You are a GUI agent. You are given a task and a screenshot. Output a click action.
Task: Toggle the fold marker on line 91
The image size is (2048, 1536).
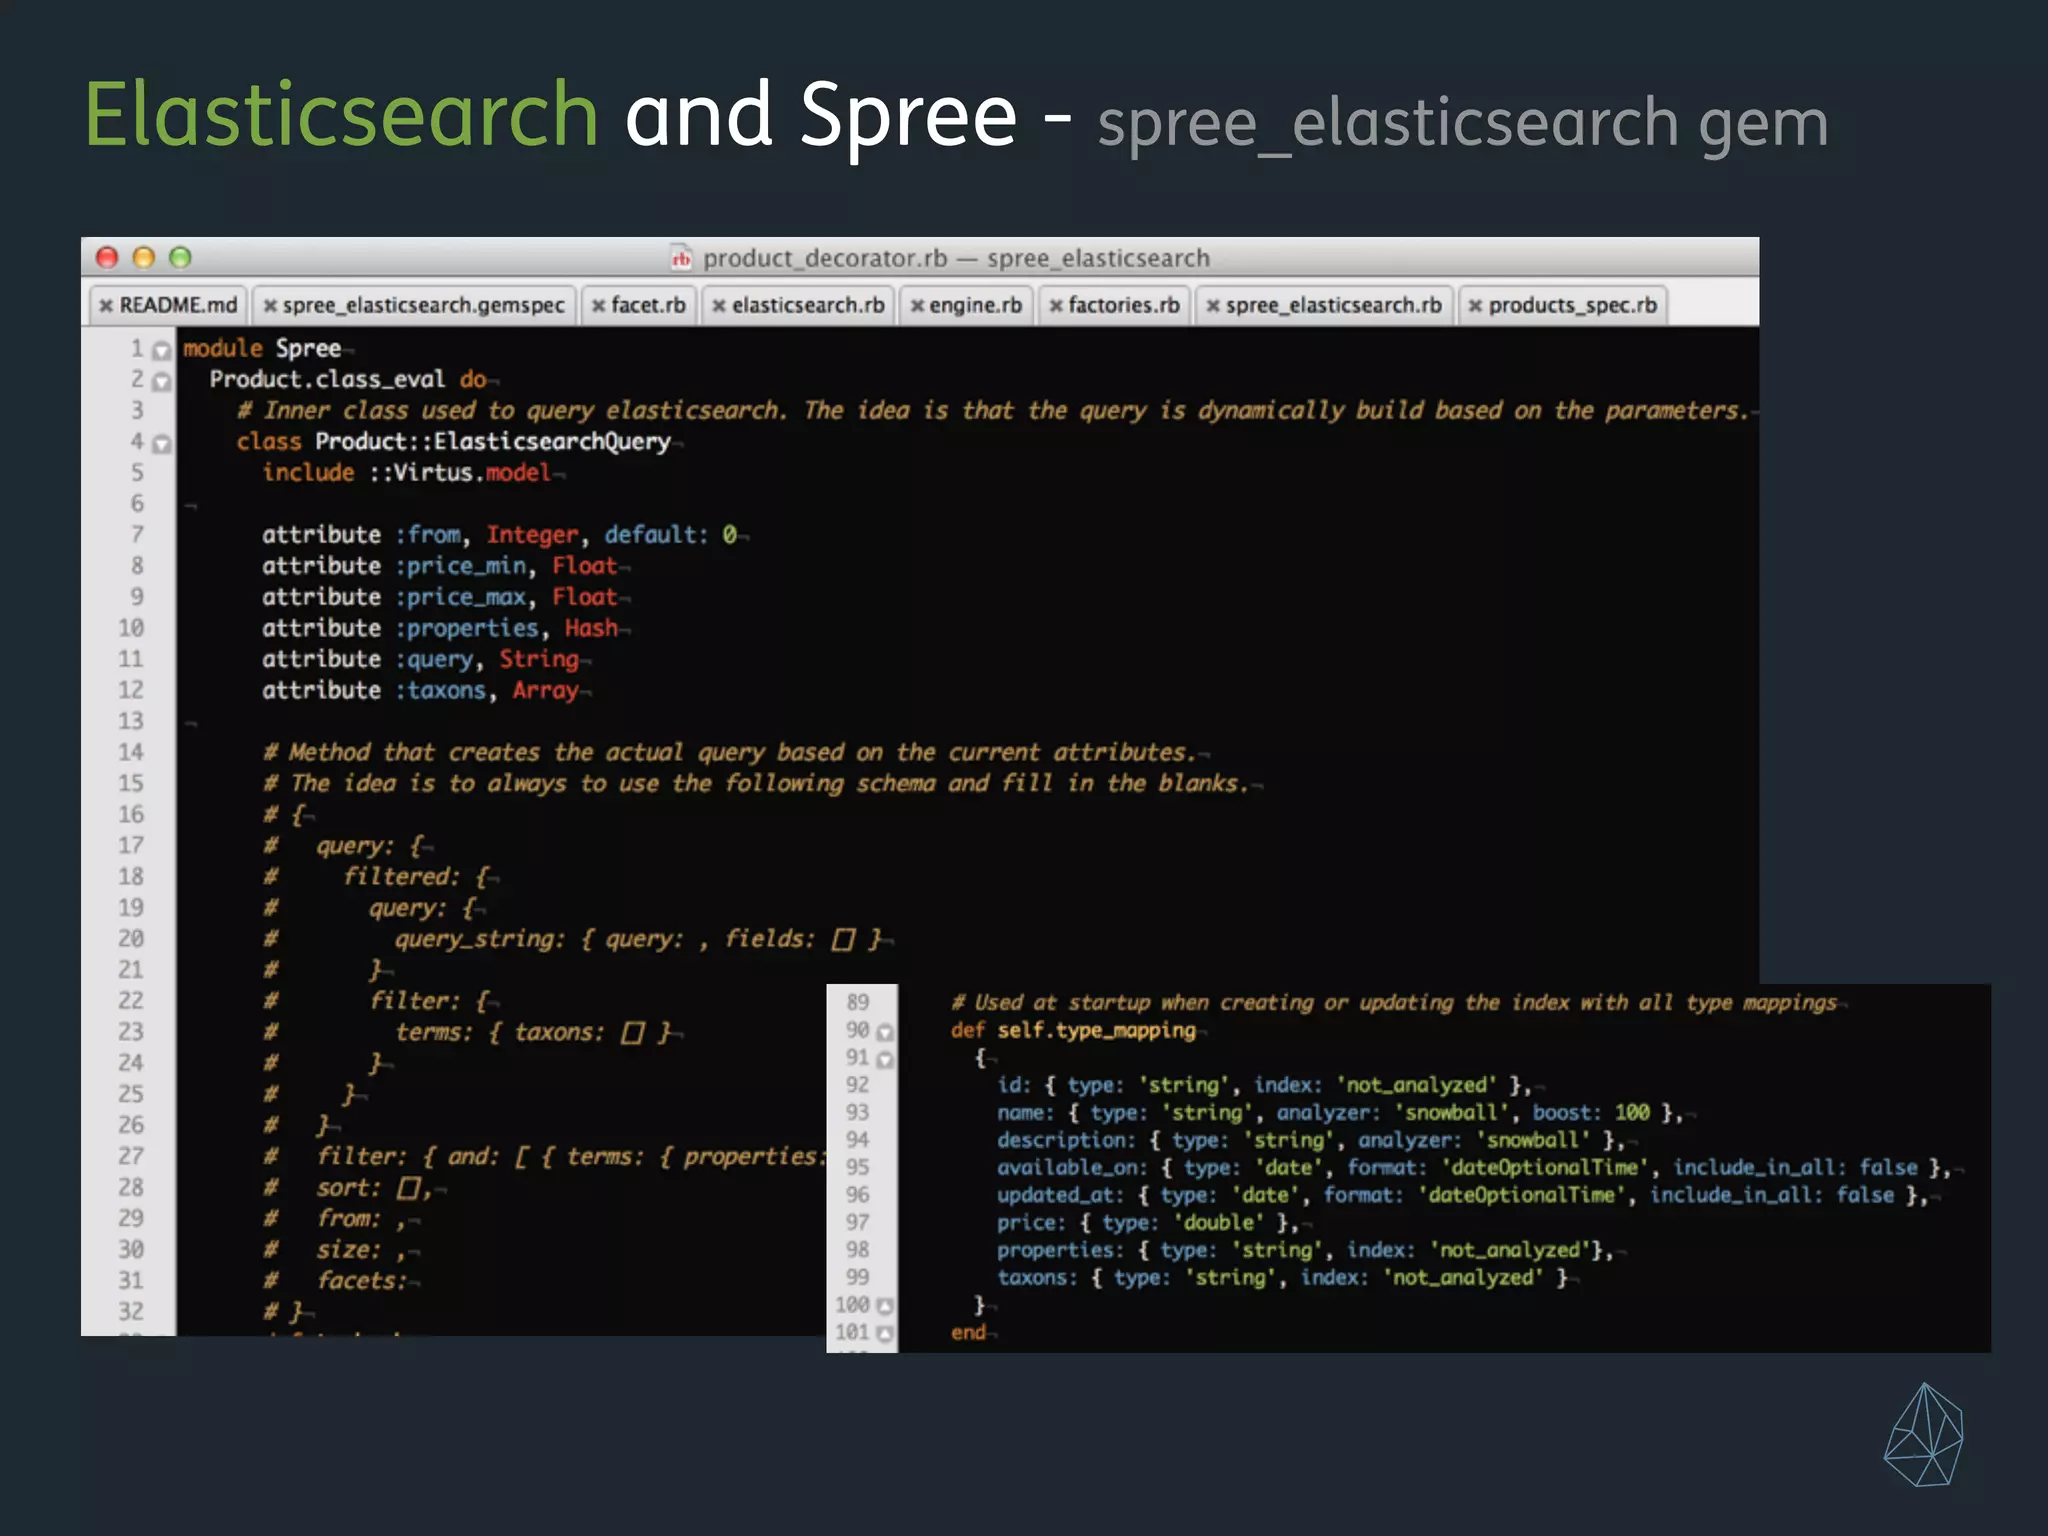click(885, 1059)
